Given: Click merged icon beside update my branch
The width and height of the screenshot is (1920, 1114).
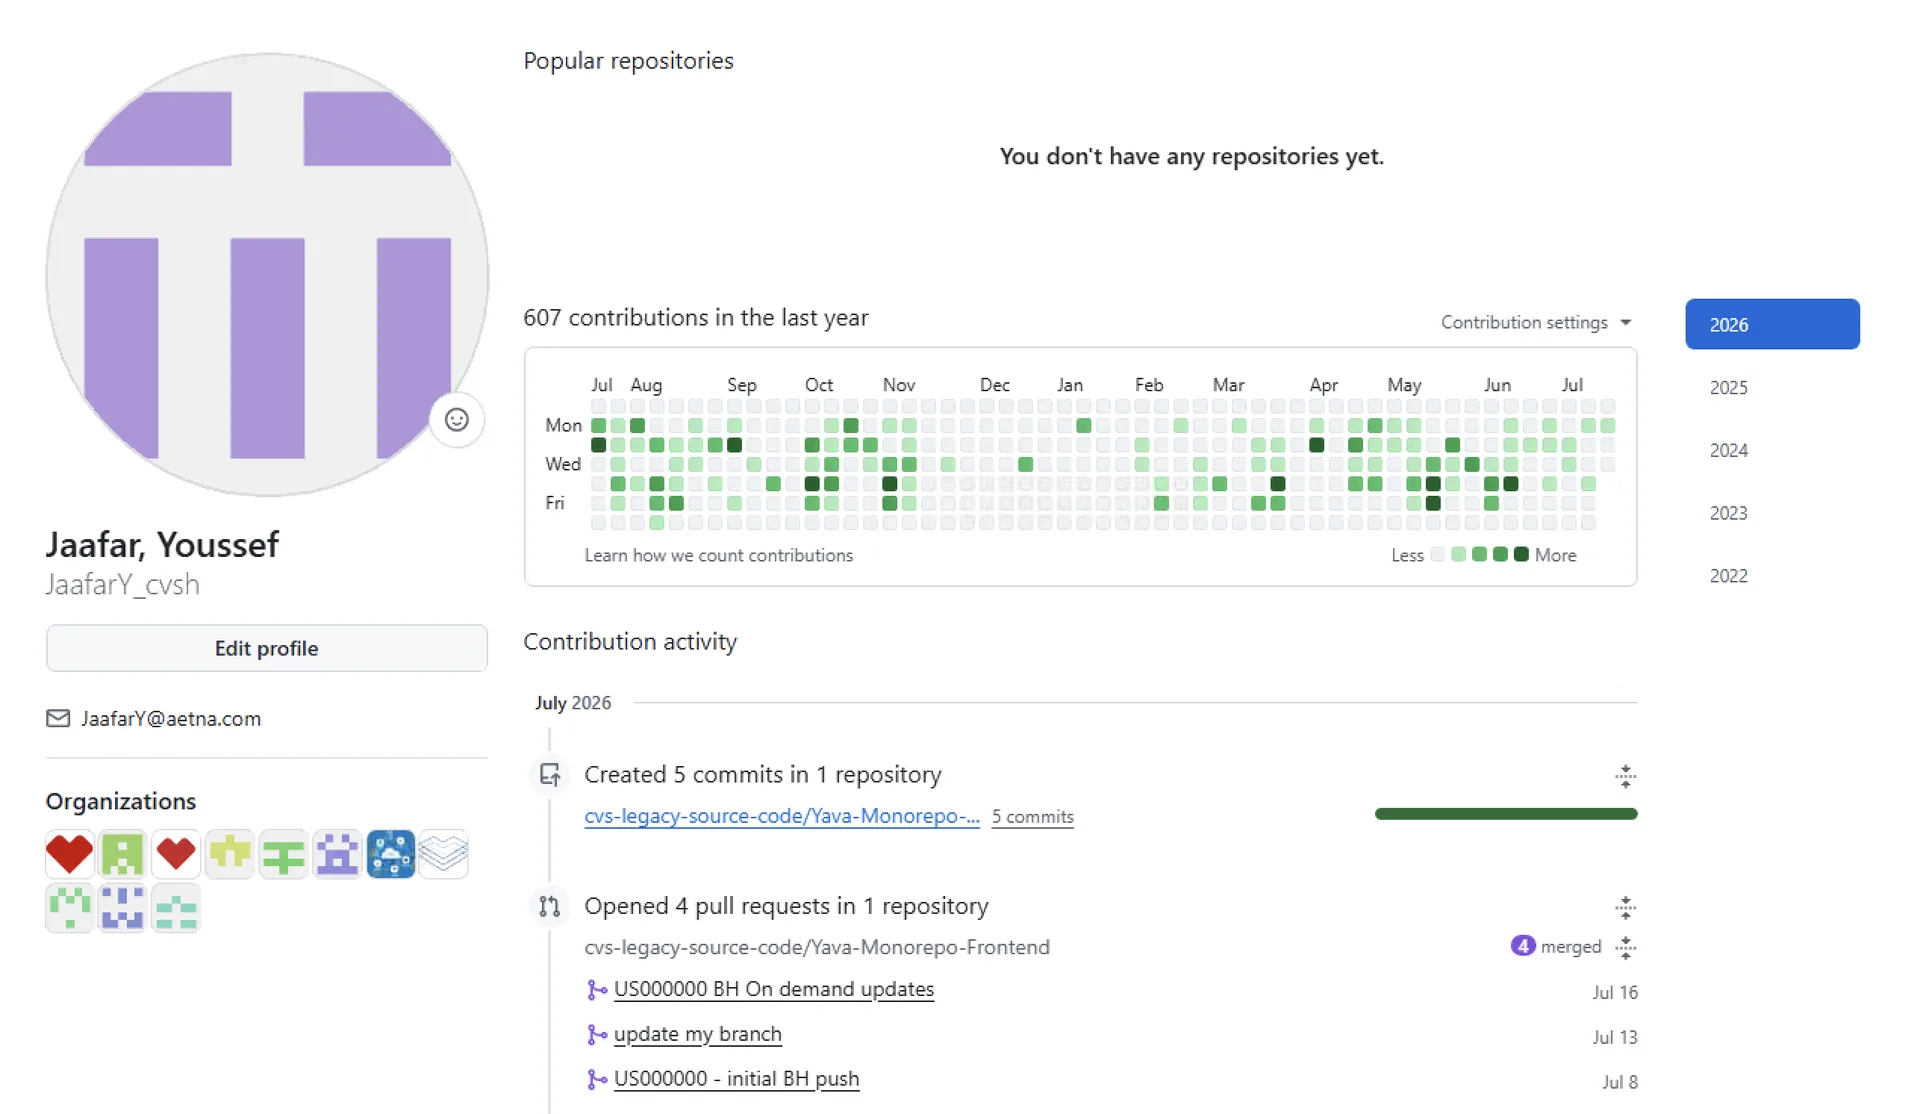Looking at the screenshot, I should (x=597, y=1035).
